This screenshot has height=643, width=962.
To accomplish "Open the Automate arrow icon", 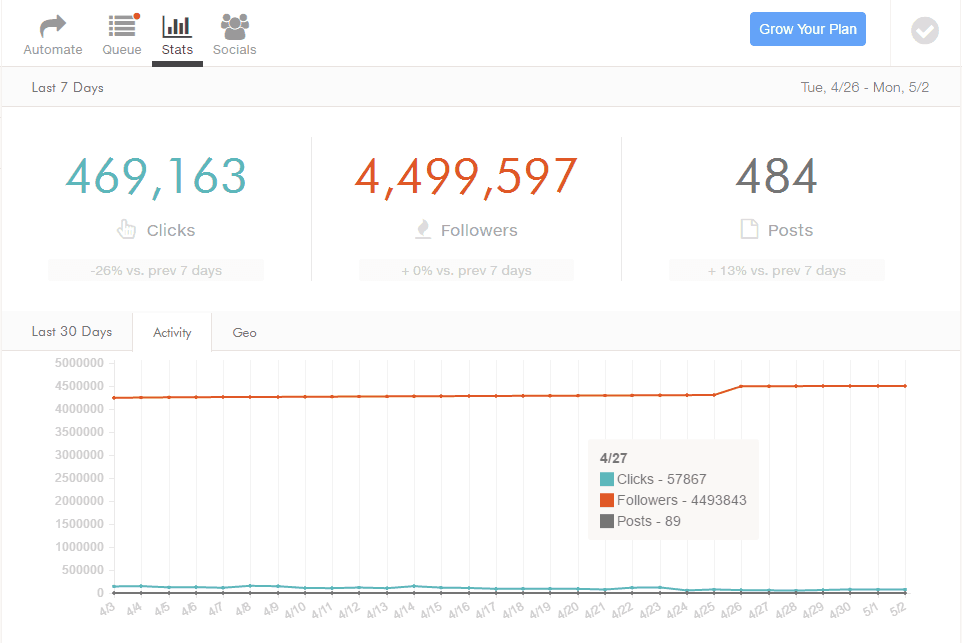I will coord(53,26).
